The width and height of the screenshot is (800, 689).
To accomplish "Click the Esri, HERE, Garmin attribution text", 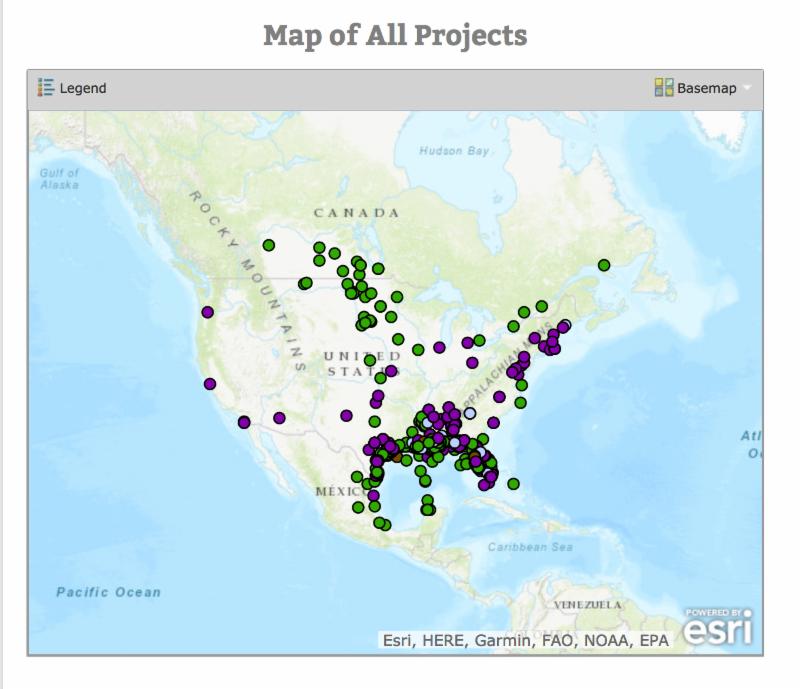I will pos(525,641).
